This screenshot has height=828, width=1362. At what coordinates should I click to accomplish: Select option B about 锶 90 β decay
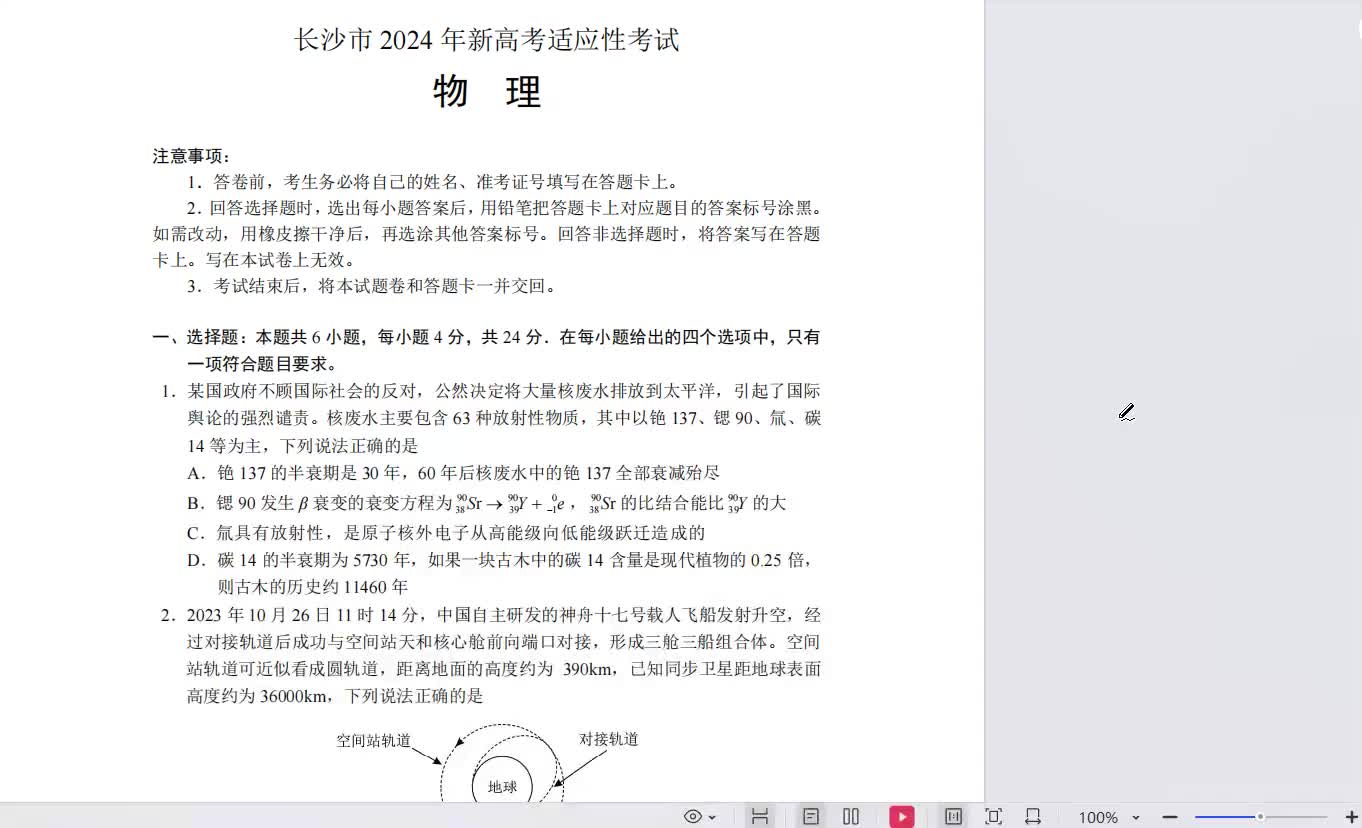coord(486,503)
